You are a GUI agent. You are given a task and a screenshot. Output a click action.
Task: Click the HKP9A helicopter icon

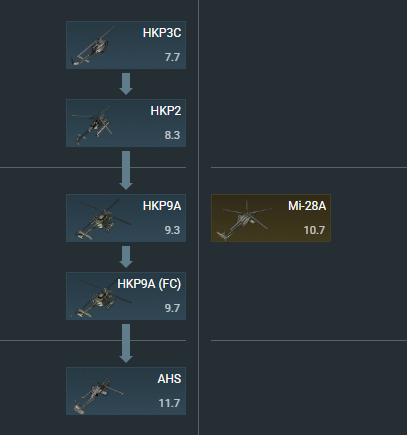(x=101, y=219)
